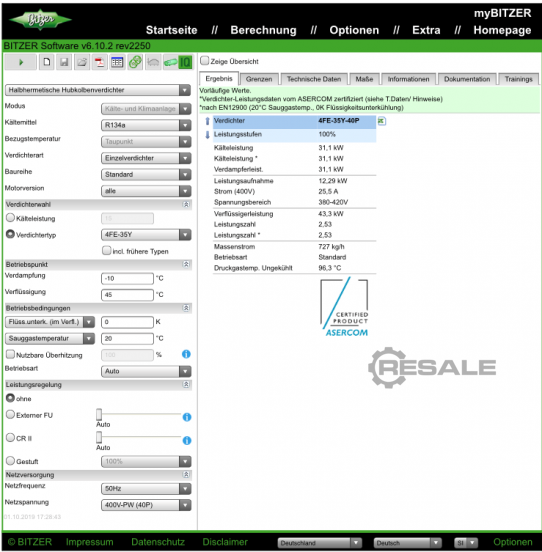Collapse the Betriebspunkt section

coord(186,264)
